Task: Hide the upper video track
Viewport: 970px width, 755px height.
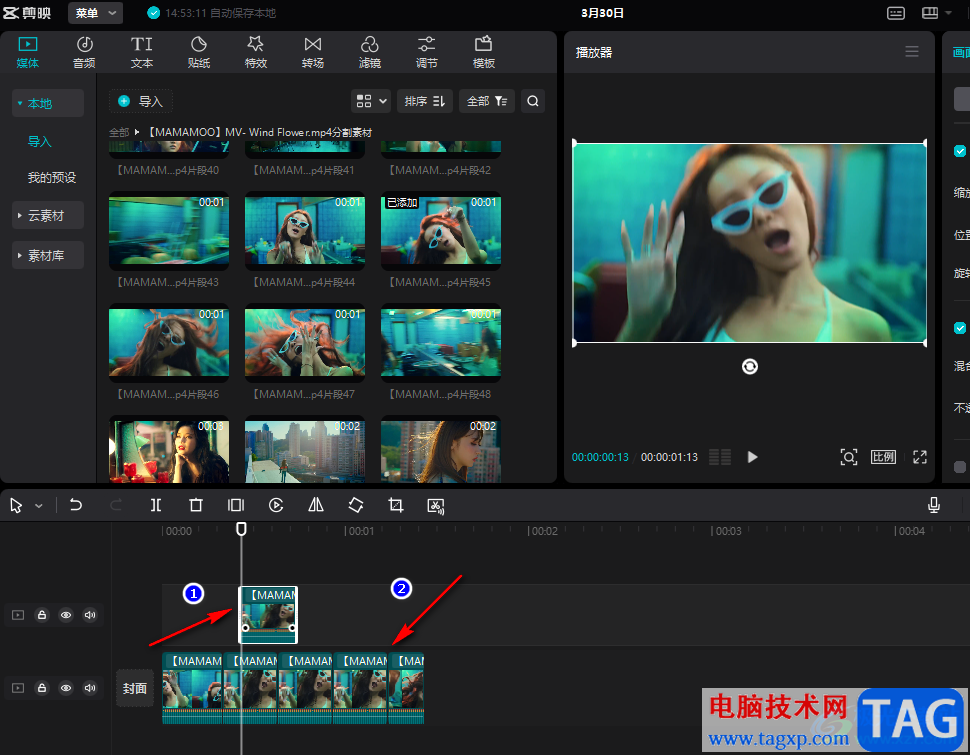Action: pos(66,615)
